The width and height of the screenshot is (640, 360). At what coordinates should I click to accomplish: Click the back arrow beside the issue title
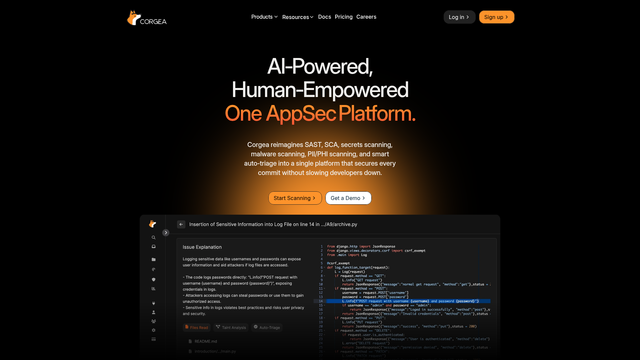(x=181, y=224)
